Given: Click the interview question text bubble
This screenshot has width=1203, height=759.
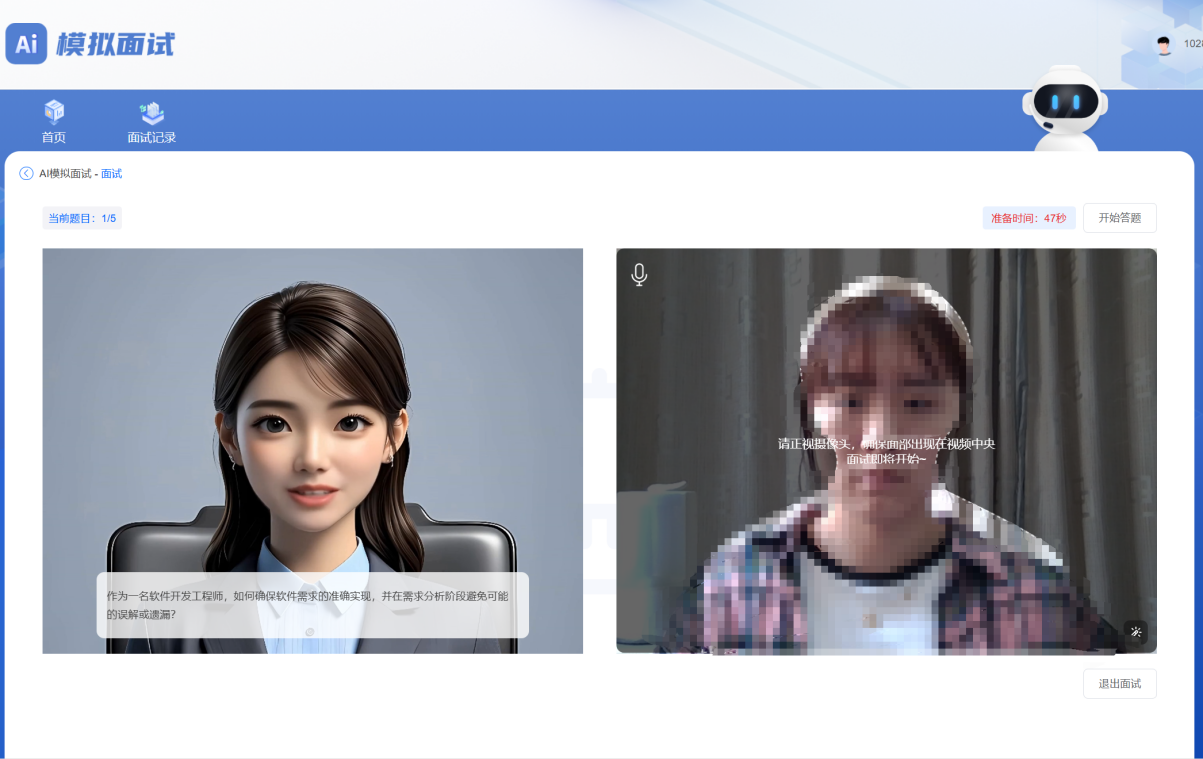Looking at the screenshot, I should pos(312,605).
